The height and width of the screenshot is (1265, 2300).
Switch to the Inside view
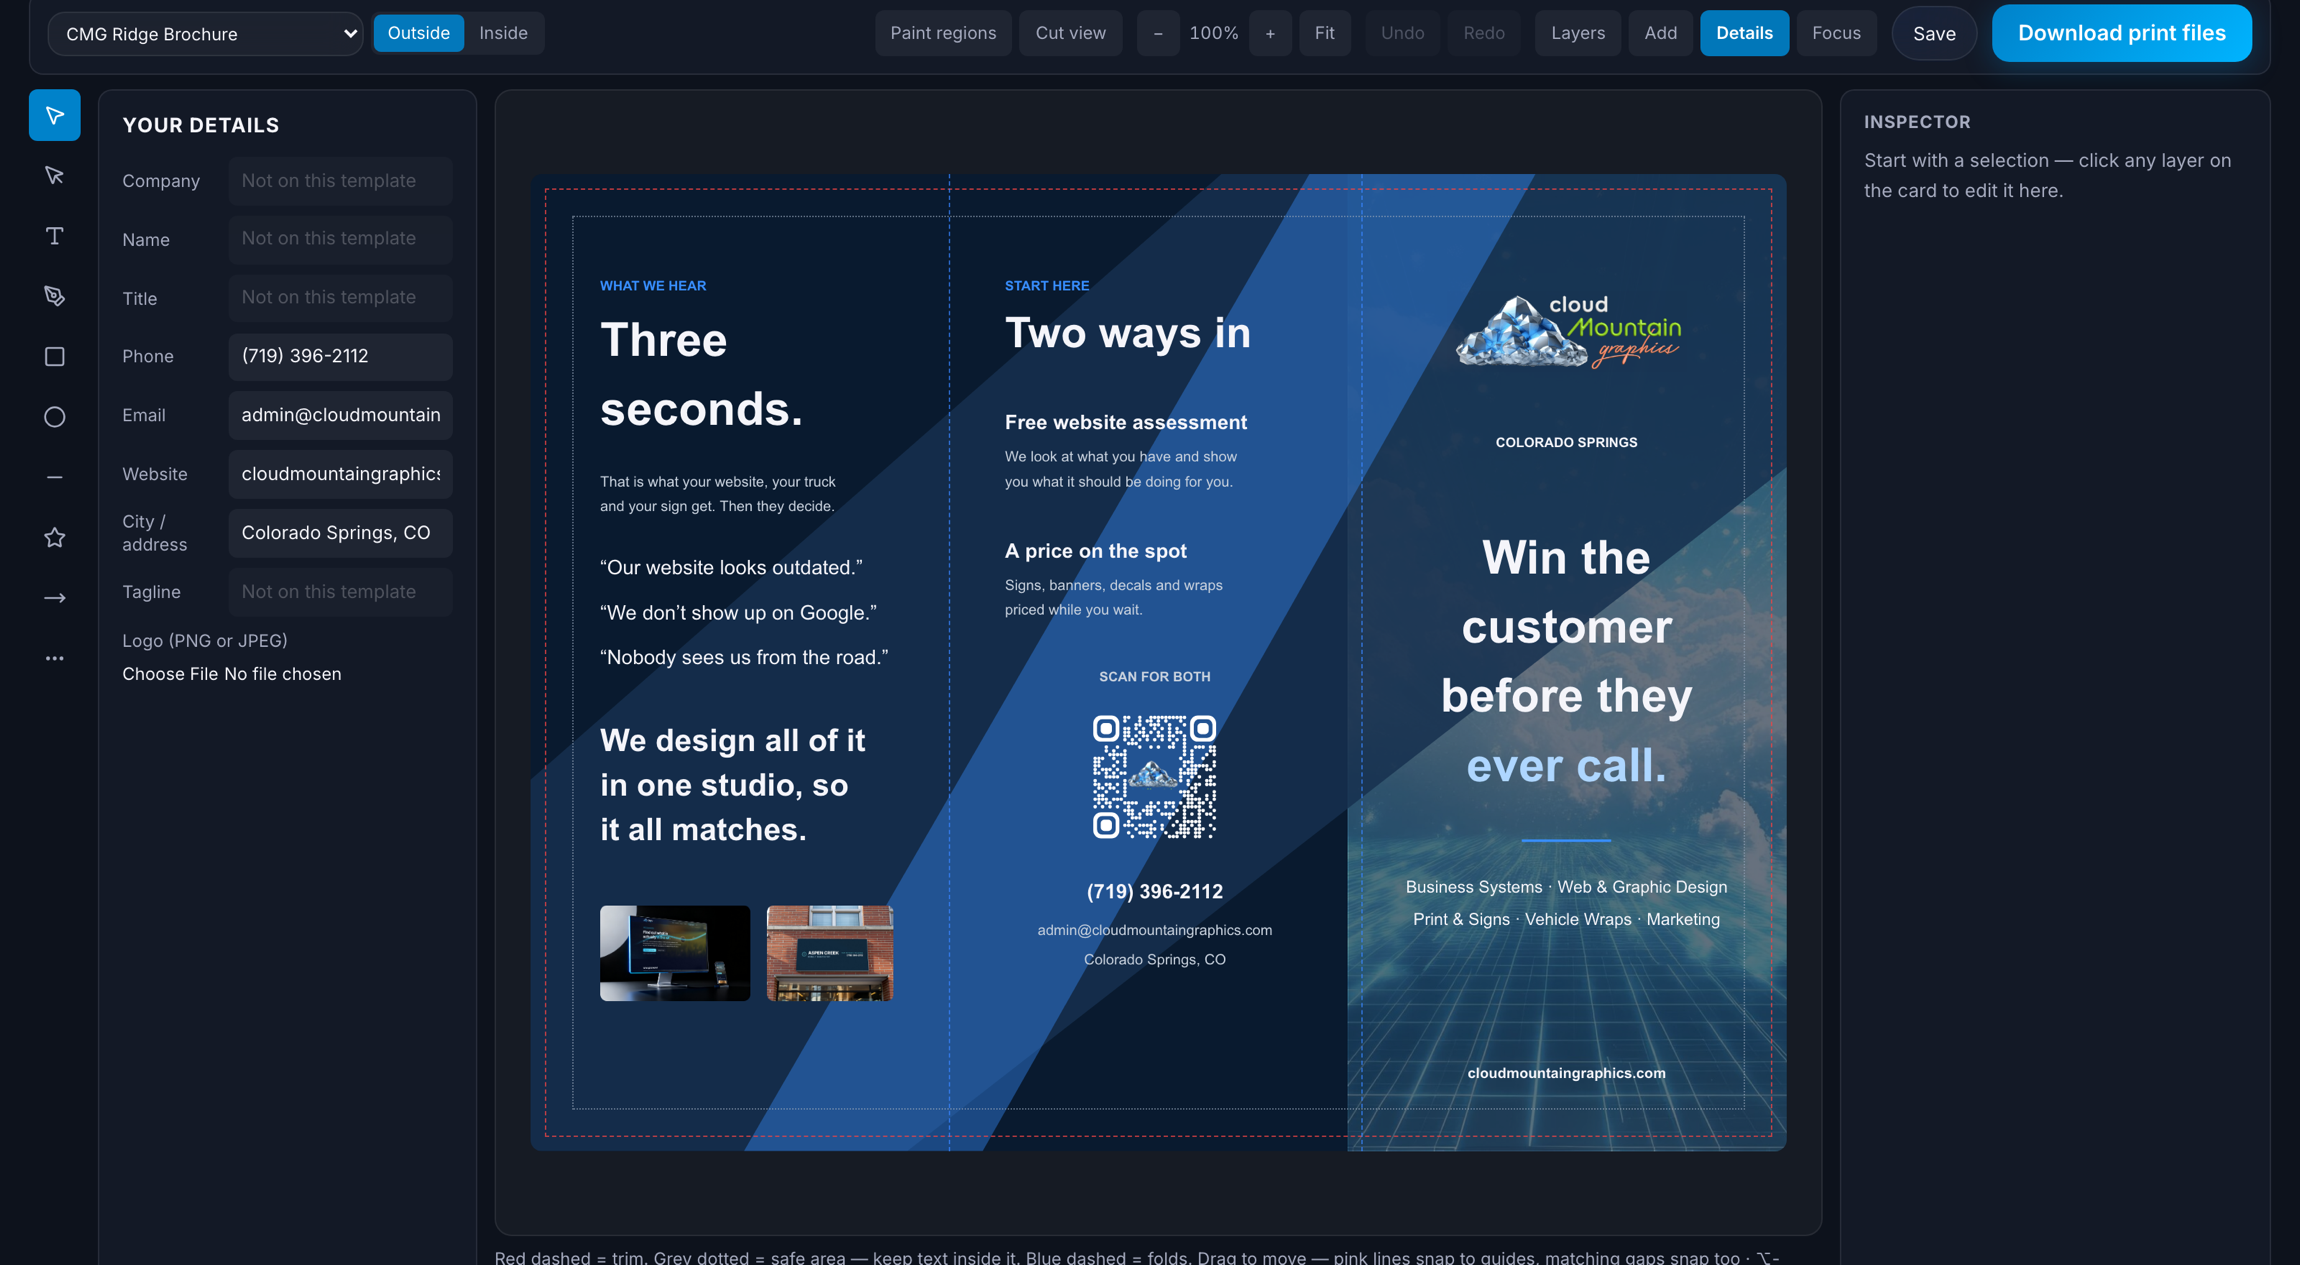point(503,33)
